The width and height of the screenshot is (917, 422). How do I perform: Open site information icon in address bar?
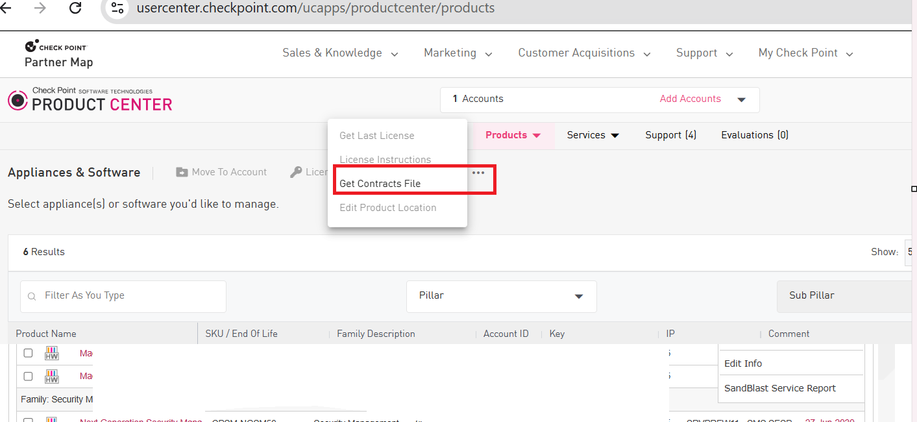pyautogui.click(x=118, y=8)
